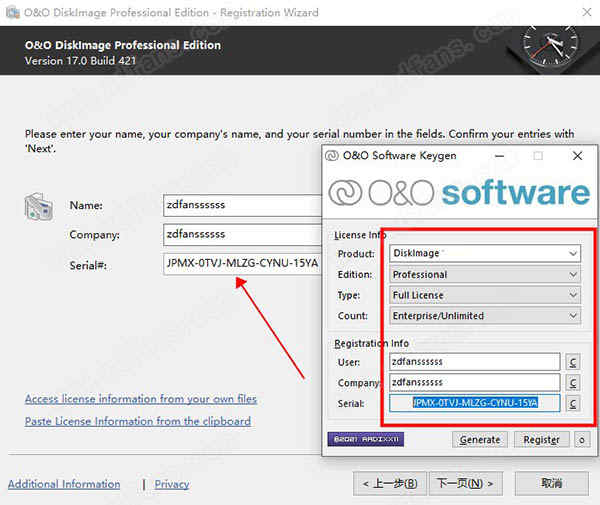Screen dimensions: 600x505
Task: Open the Count dropdown showing Enterprise/Unlimited
Action: (485, 316)
